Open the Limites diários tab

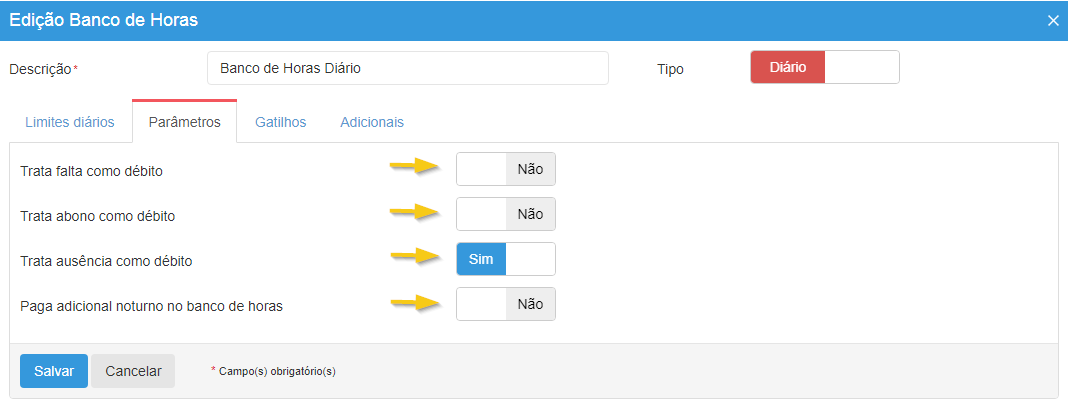pos(70,122)
